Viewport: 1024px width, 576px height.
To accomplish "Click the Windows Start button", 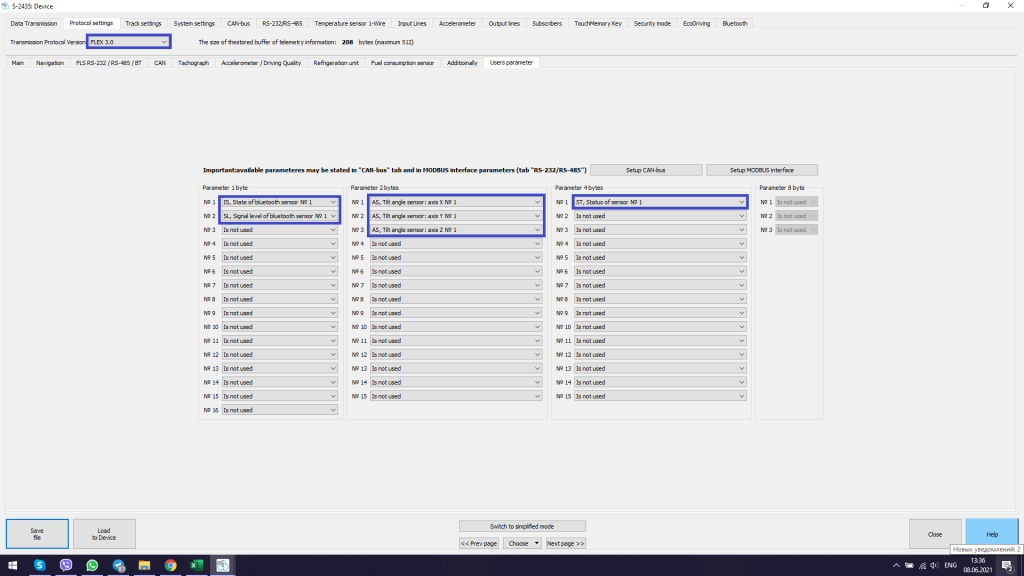I will click(x=12, y=566).
